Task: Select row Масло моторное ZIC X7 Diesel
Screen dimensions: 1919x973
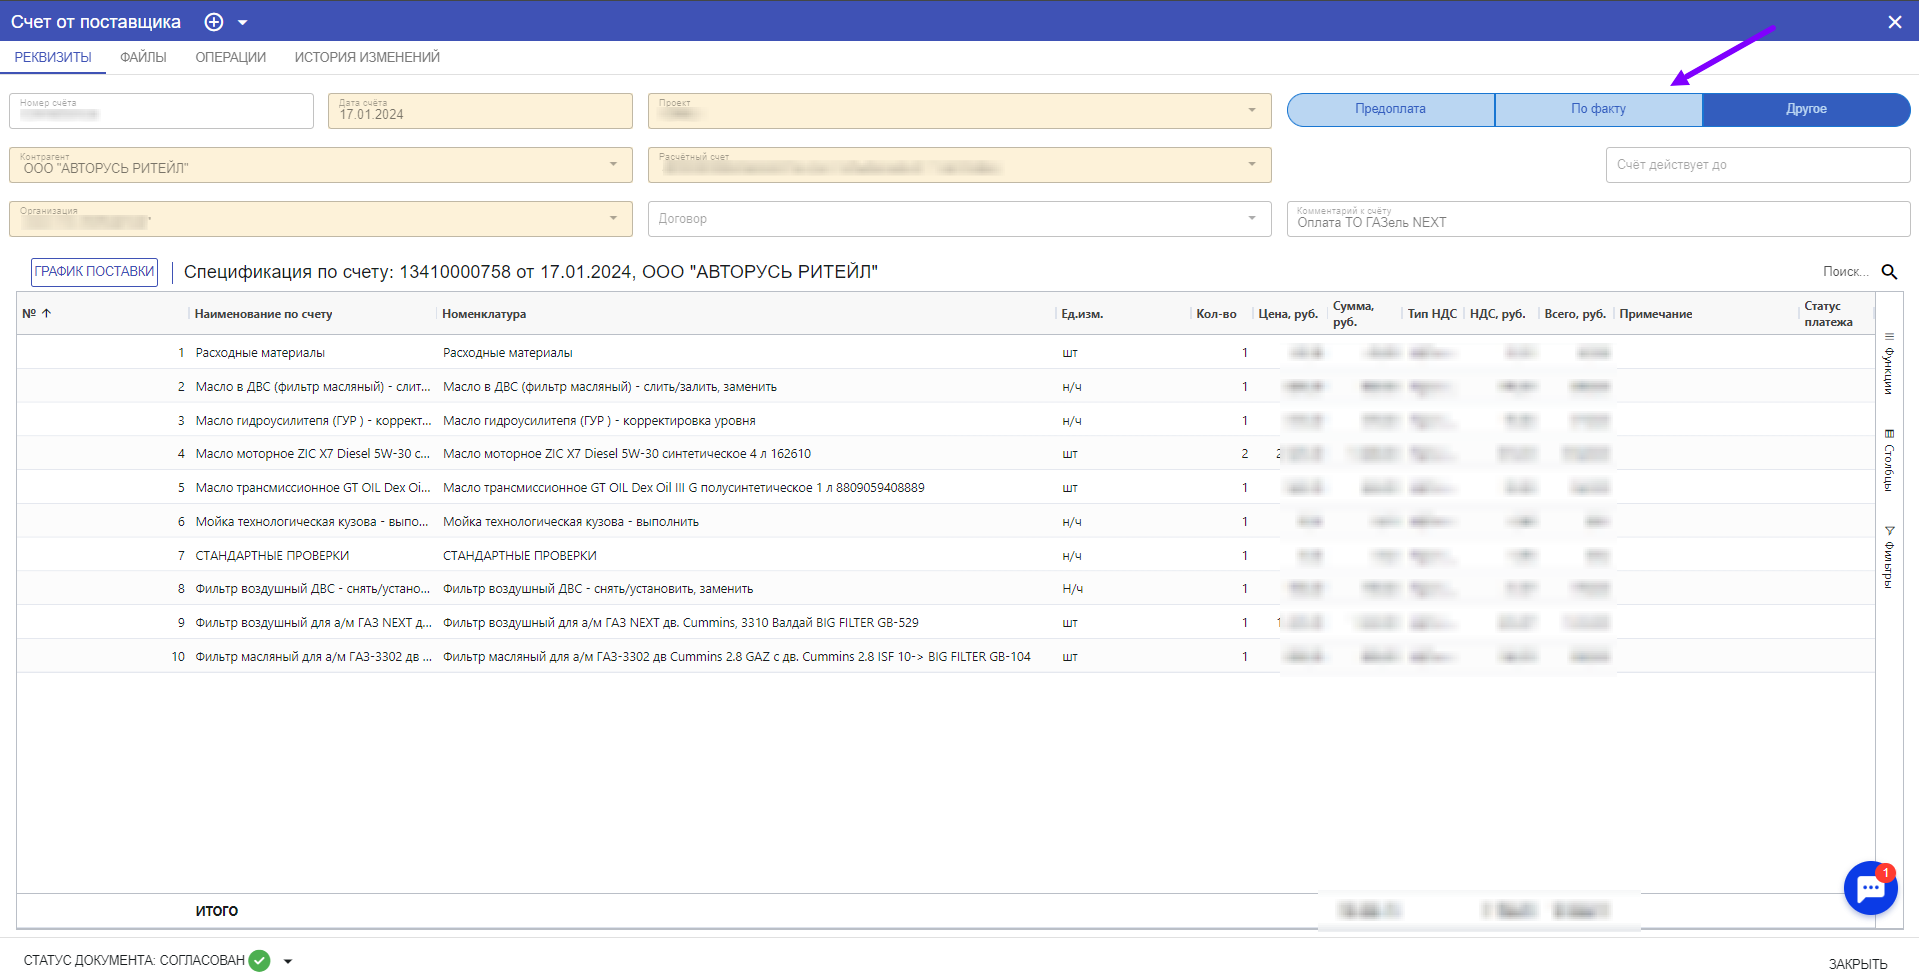Action: 945,454
